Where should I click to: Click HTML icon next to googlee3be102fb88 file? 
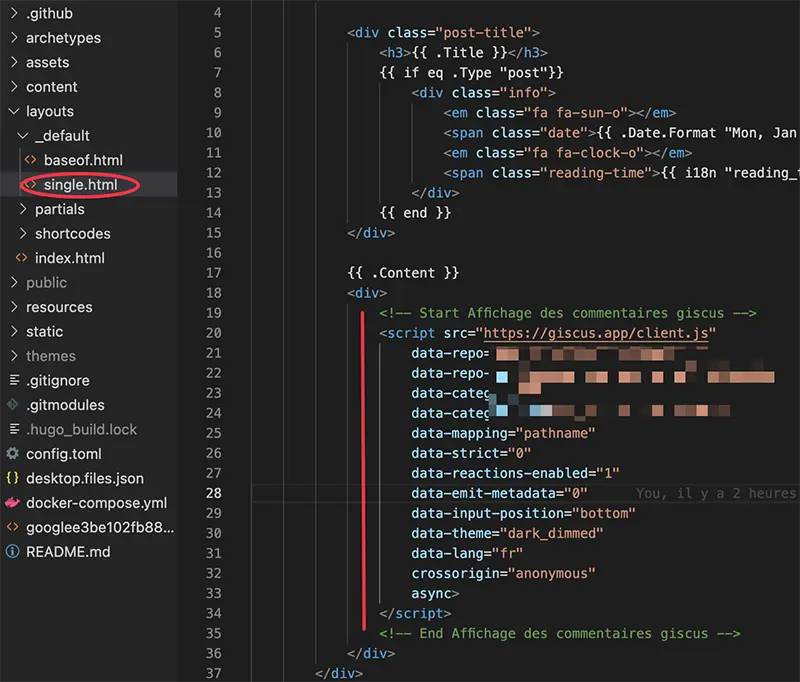[x=13, y=527]
